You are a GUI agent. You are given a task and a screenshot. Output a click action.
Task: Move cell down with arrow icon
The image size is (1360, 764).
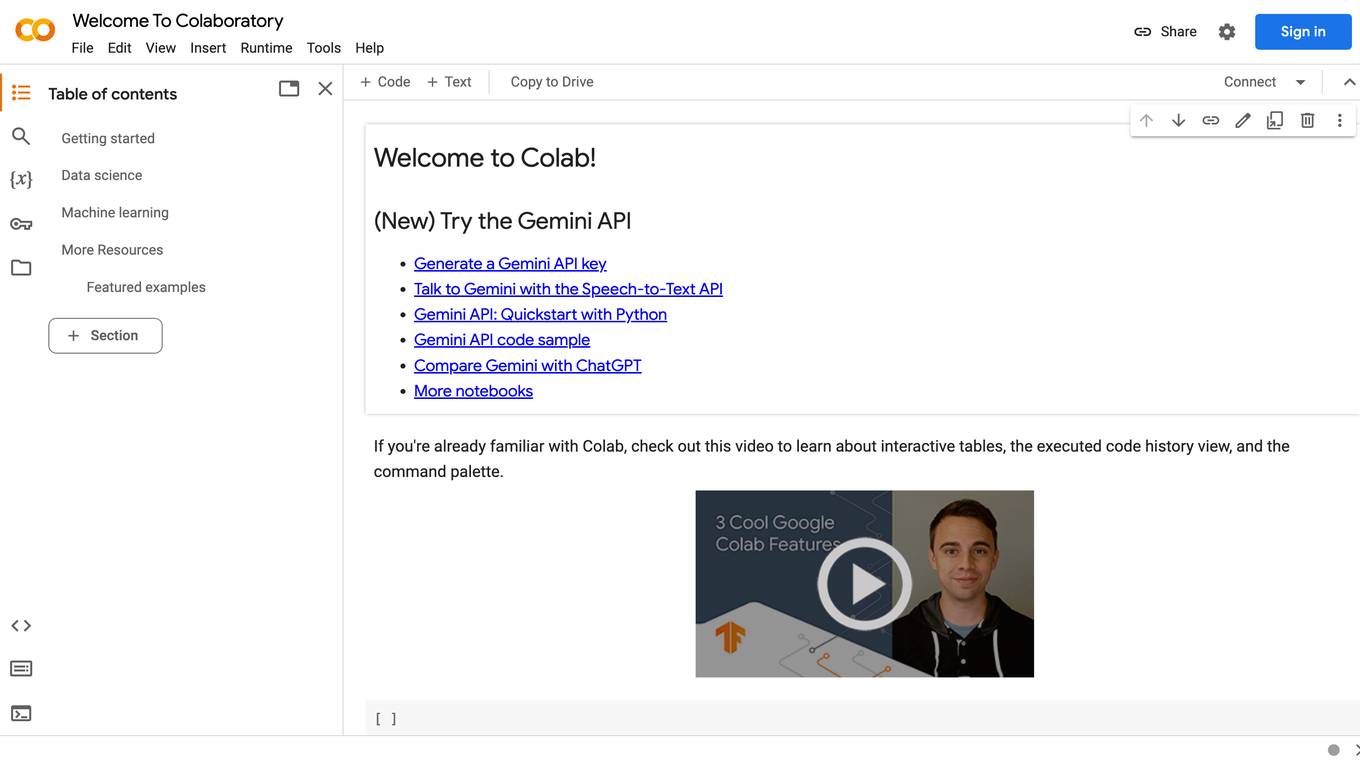tap(1179, 120)
